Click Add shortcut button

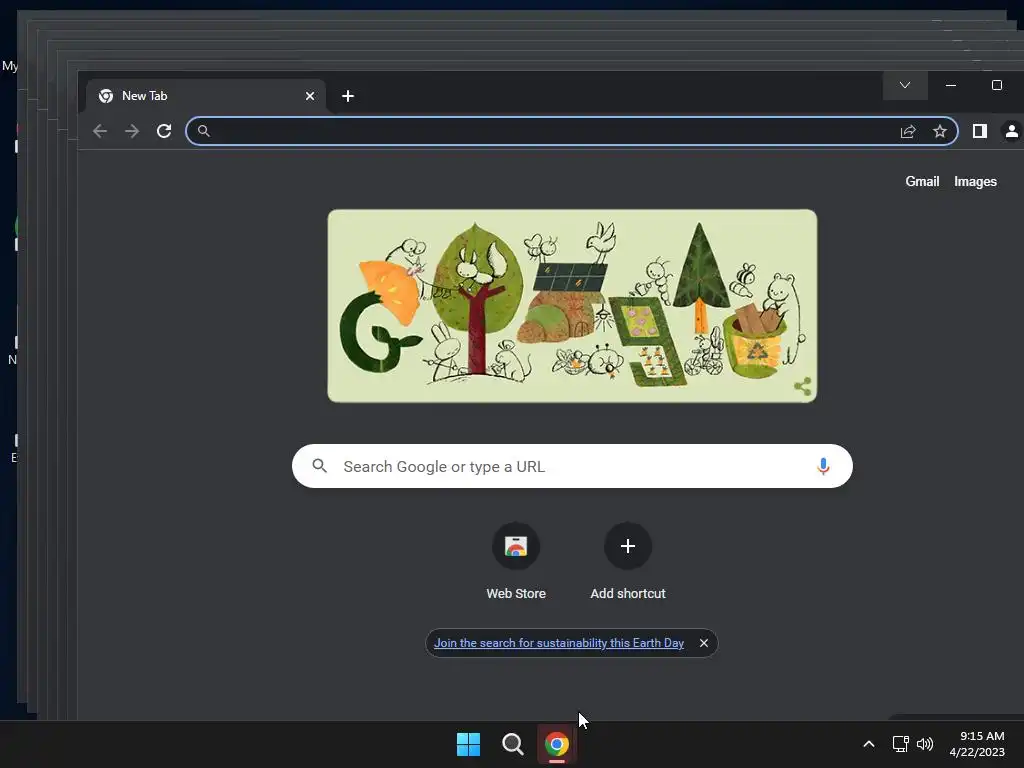click(628, 562)
